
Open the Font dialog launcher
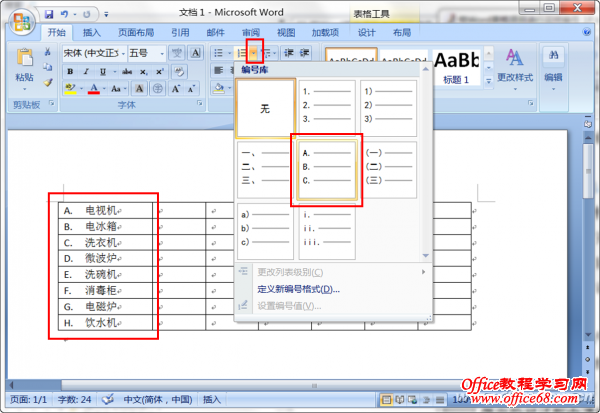(x=199, y=103)
